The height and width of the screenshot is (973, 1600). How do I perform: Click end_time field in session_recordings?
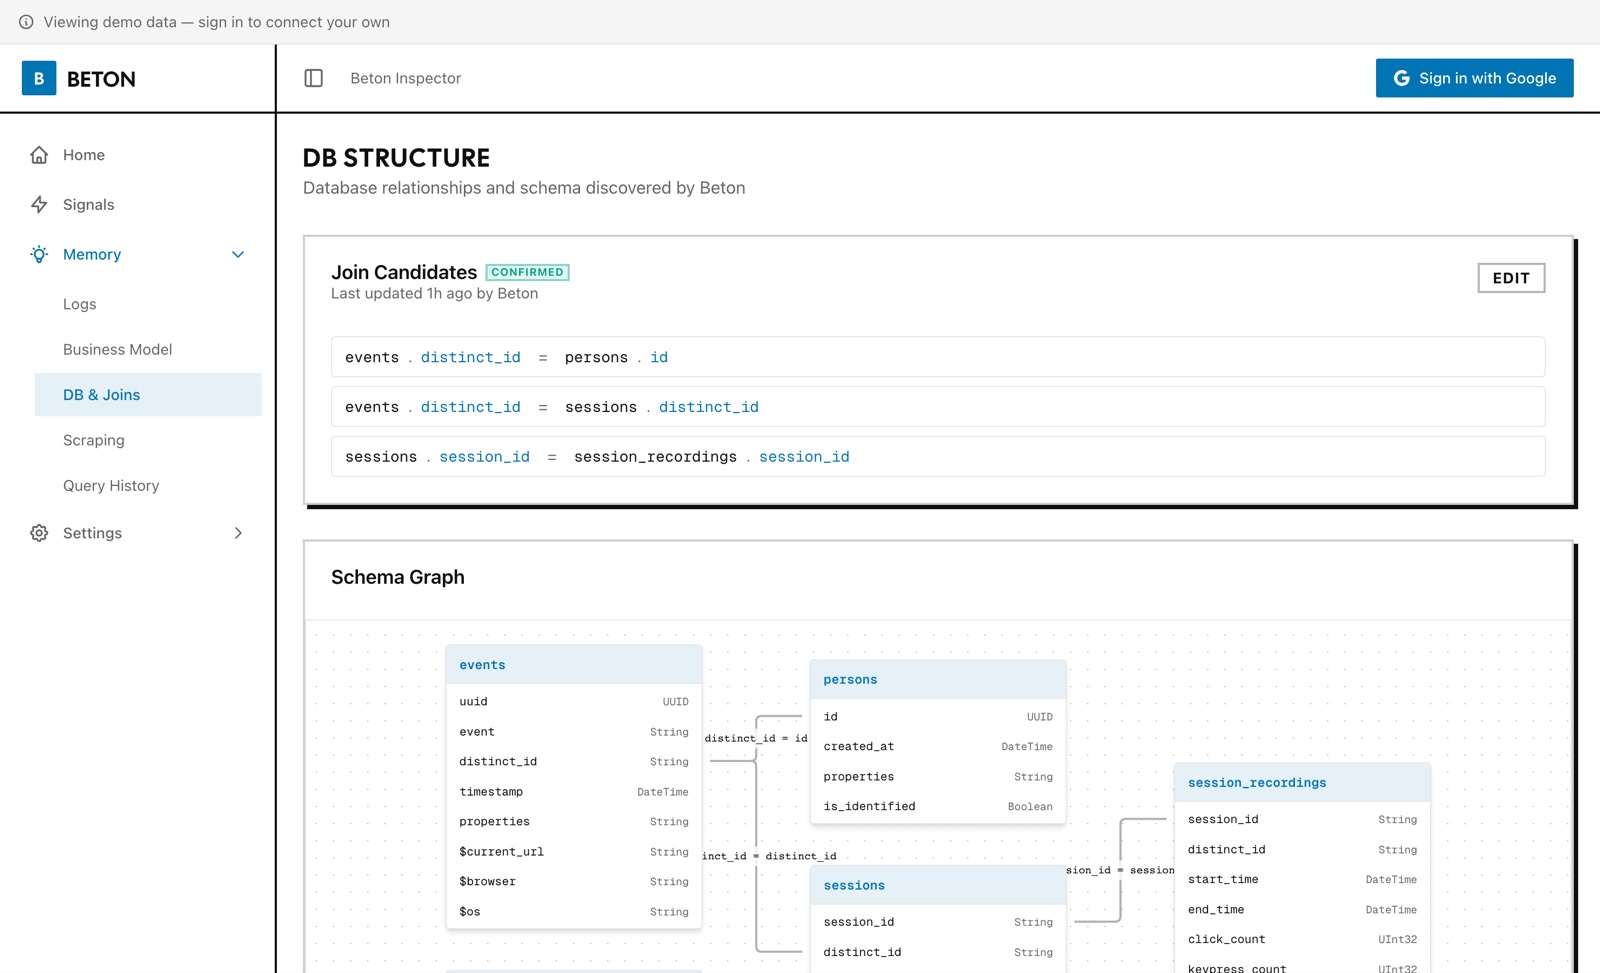(x=1302, y=910)
